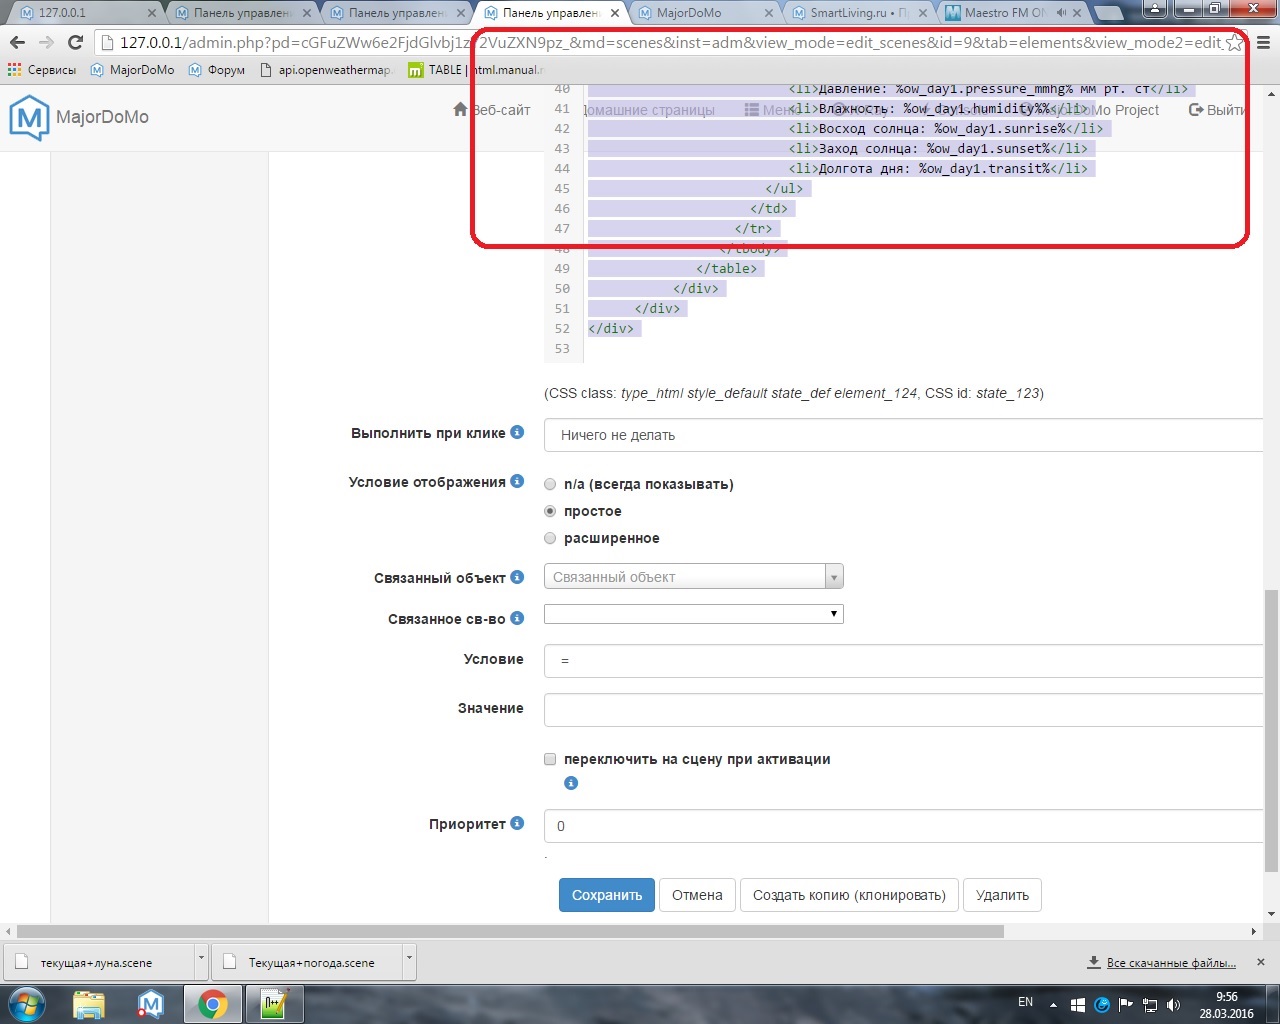1280x1024 pixels.
Task: Open the Форум bookmark
Action: 217,70
